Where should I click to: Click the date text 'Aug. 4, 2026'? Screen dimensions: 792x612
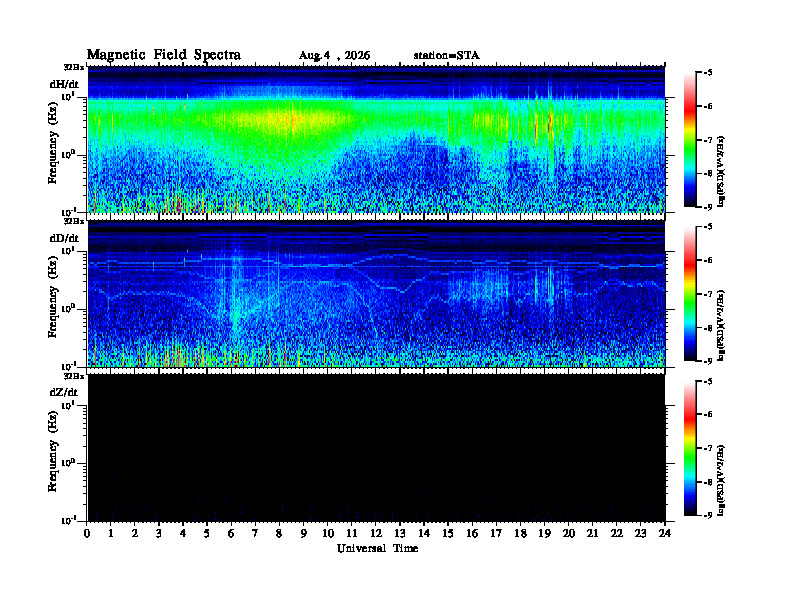pos(334,56)
